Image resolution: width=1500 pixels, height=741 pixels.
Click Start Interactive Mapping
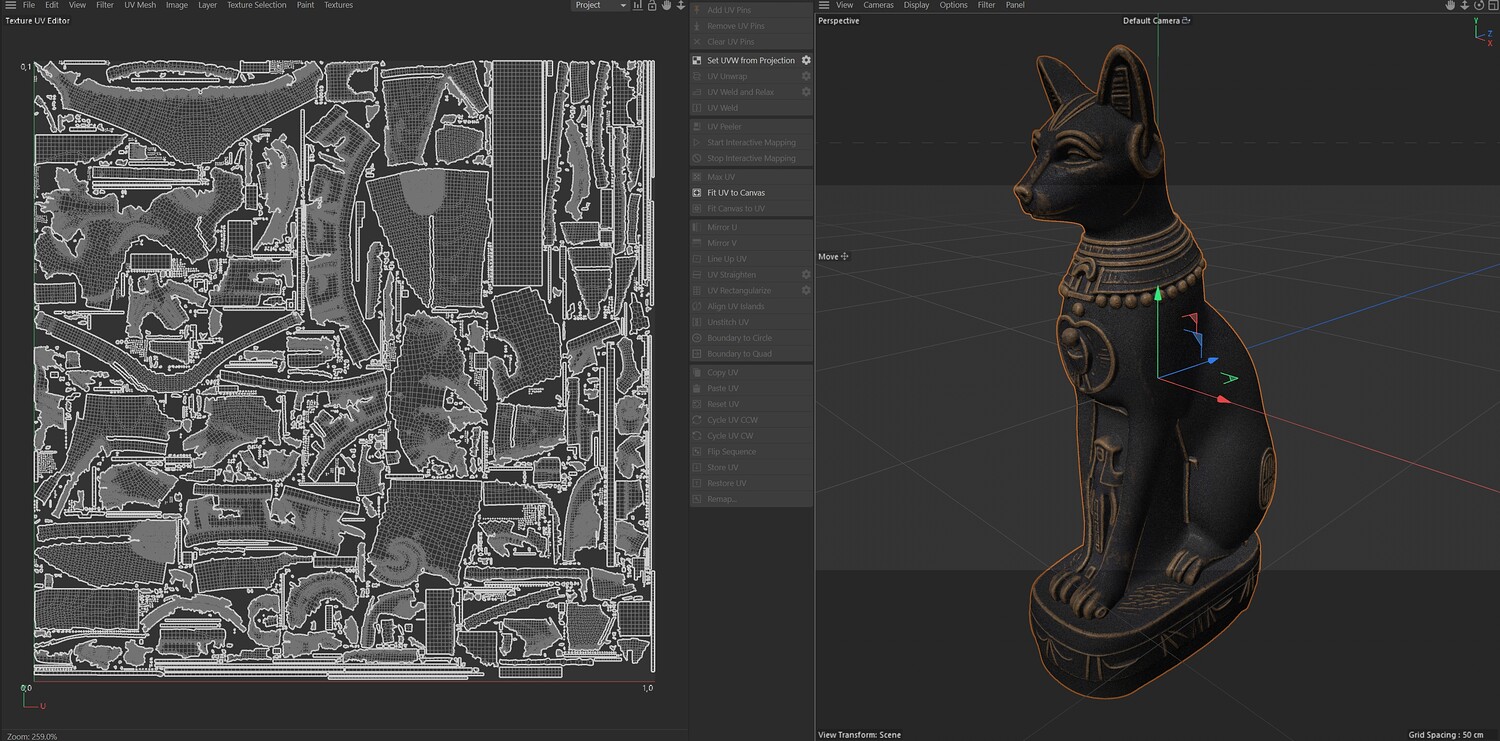coord(751,143)
